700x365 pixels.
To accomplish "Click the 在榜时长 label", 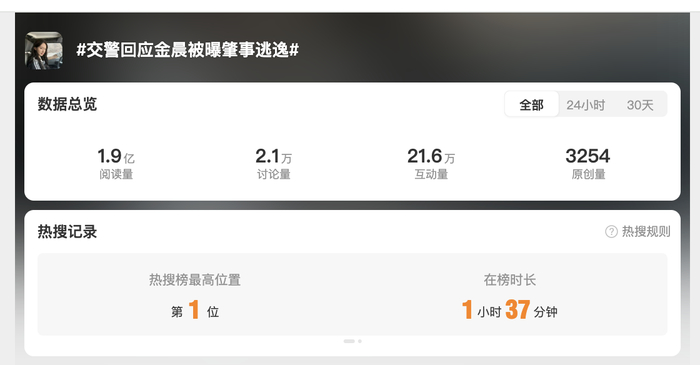I will click(509, 280).
